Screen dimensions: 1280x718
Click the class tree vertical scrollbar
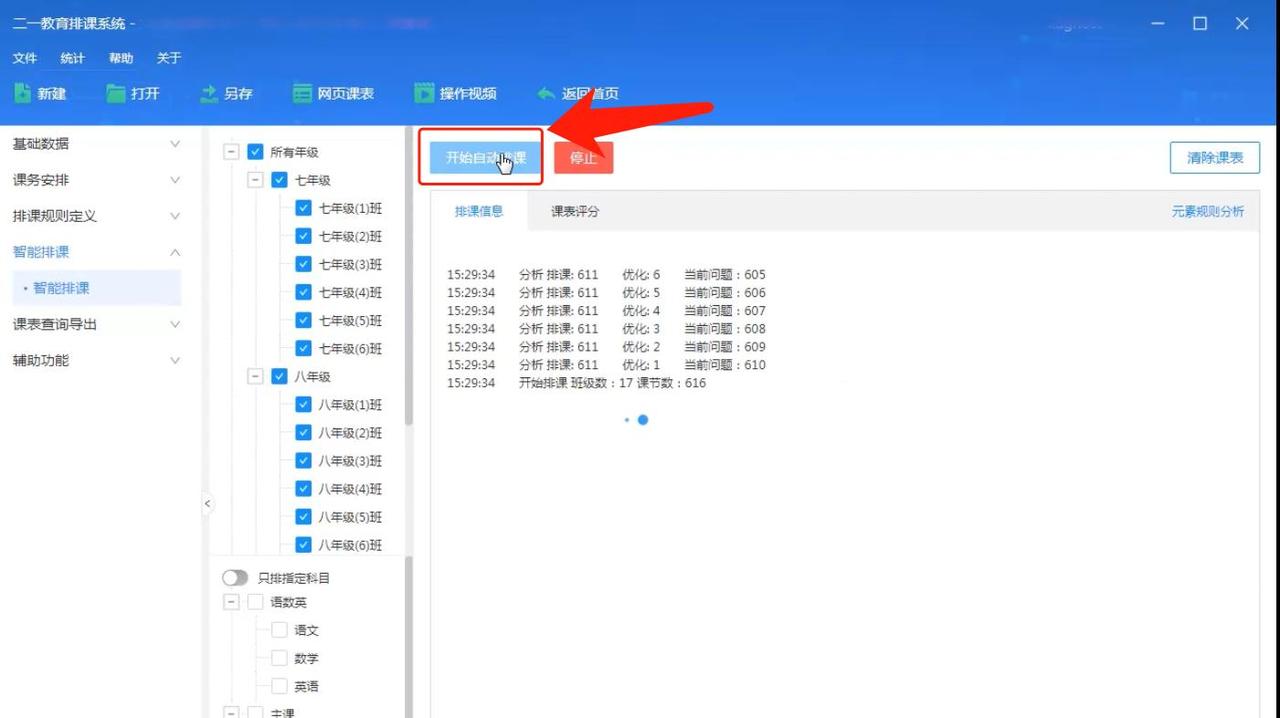(x=408, y=277)
